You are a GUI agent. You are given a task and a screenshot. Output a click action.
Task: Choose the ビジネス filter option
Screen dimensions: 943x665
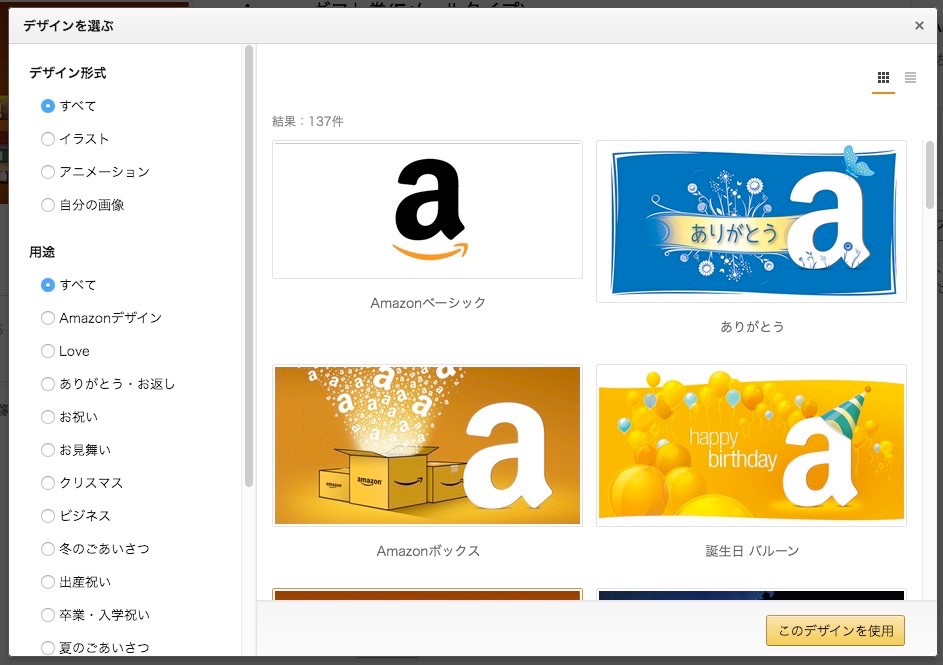pos(48,516)
